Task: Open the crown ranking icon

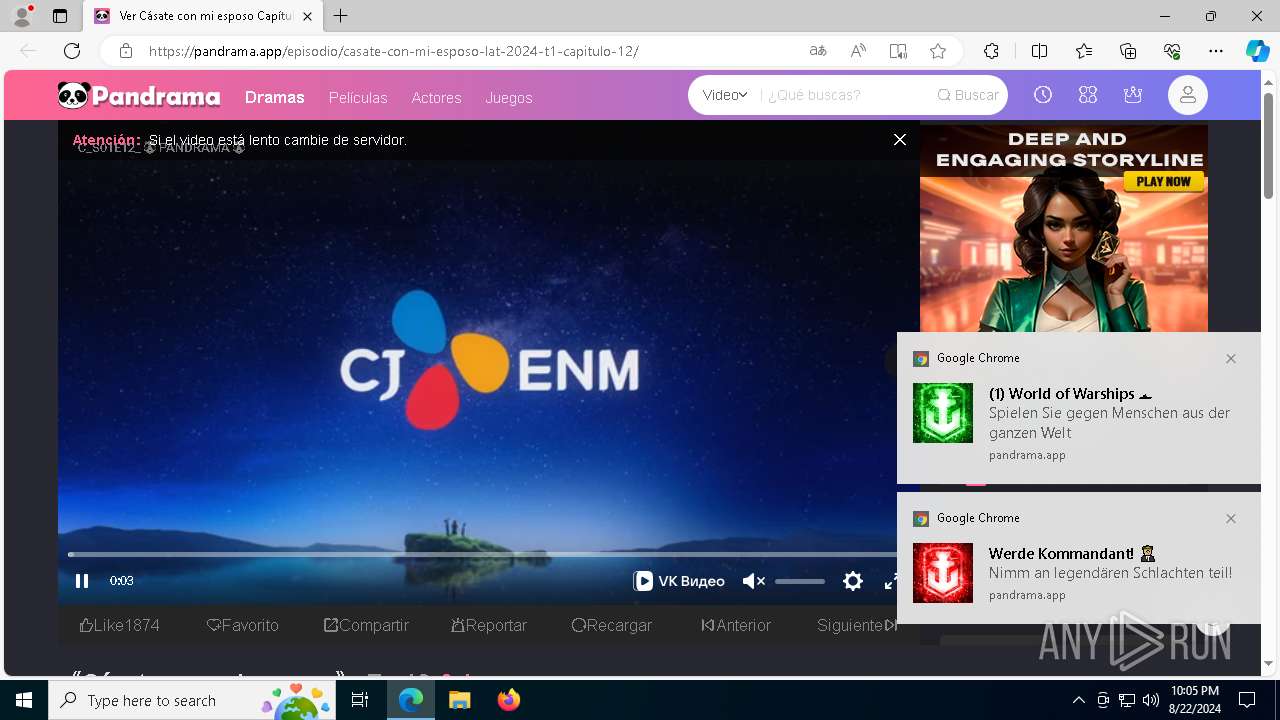Action: (x=1133, y=95)
